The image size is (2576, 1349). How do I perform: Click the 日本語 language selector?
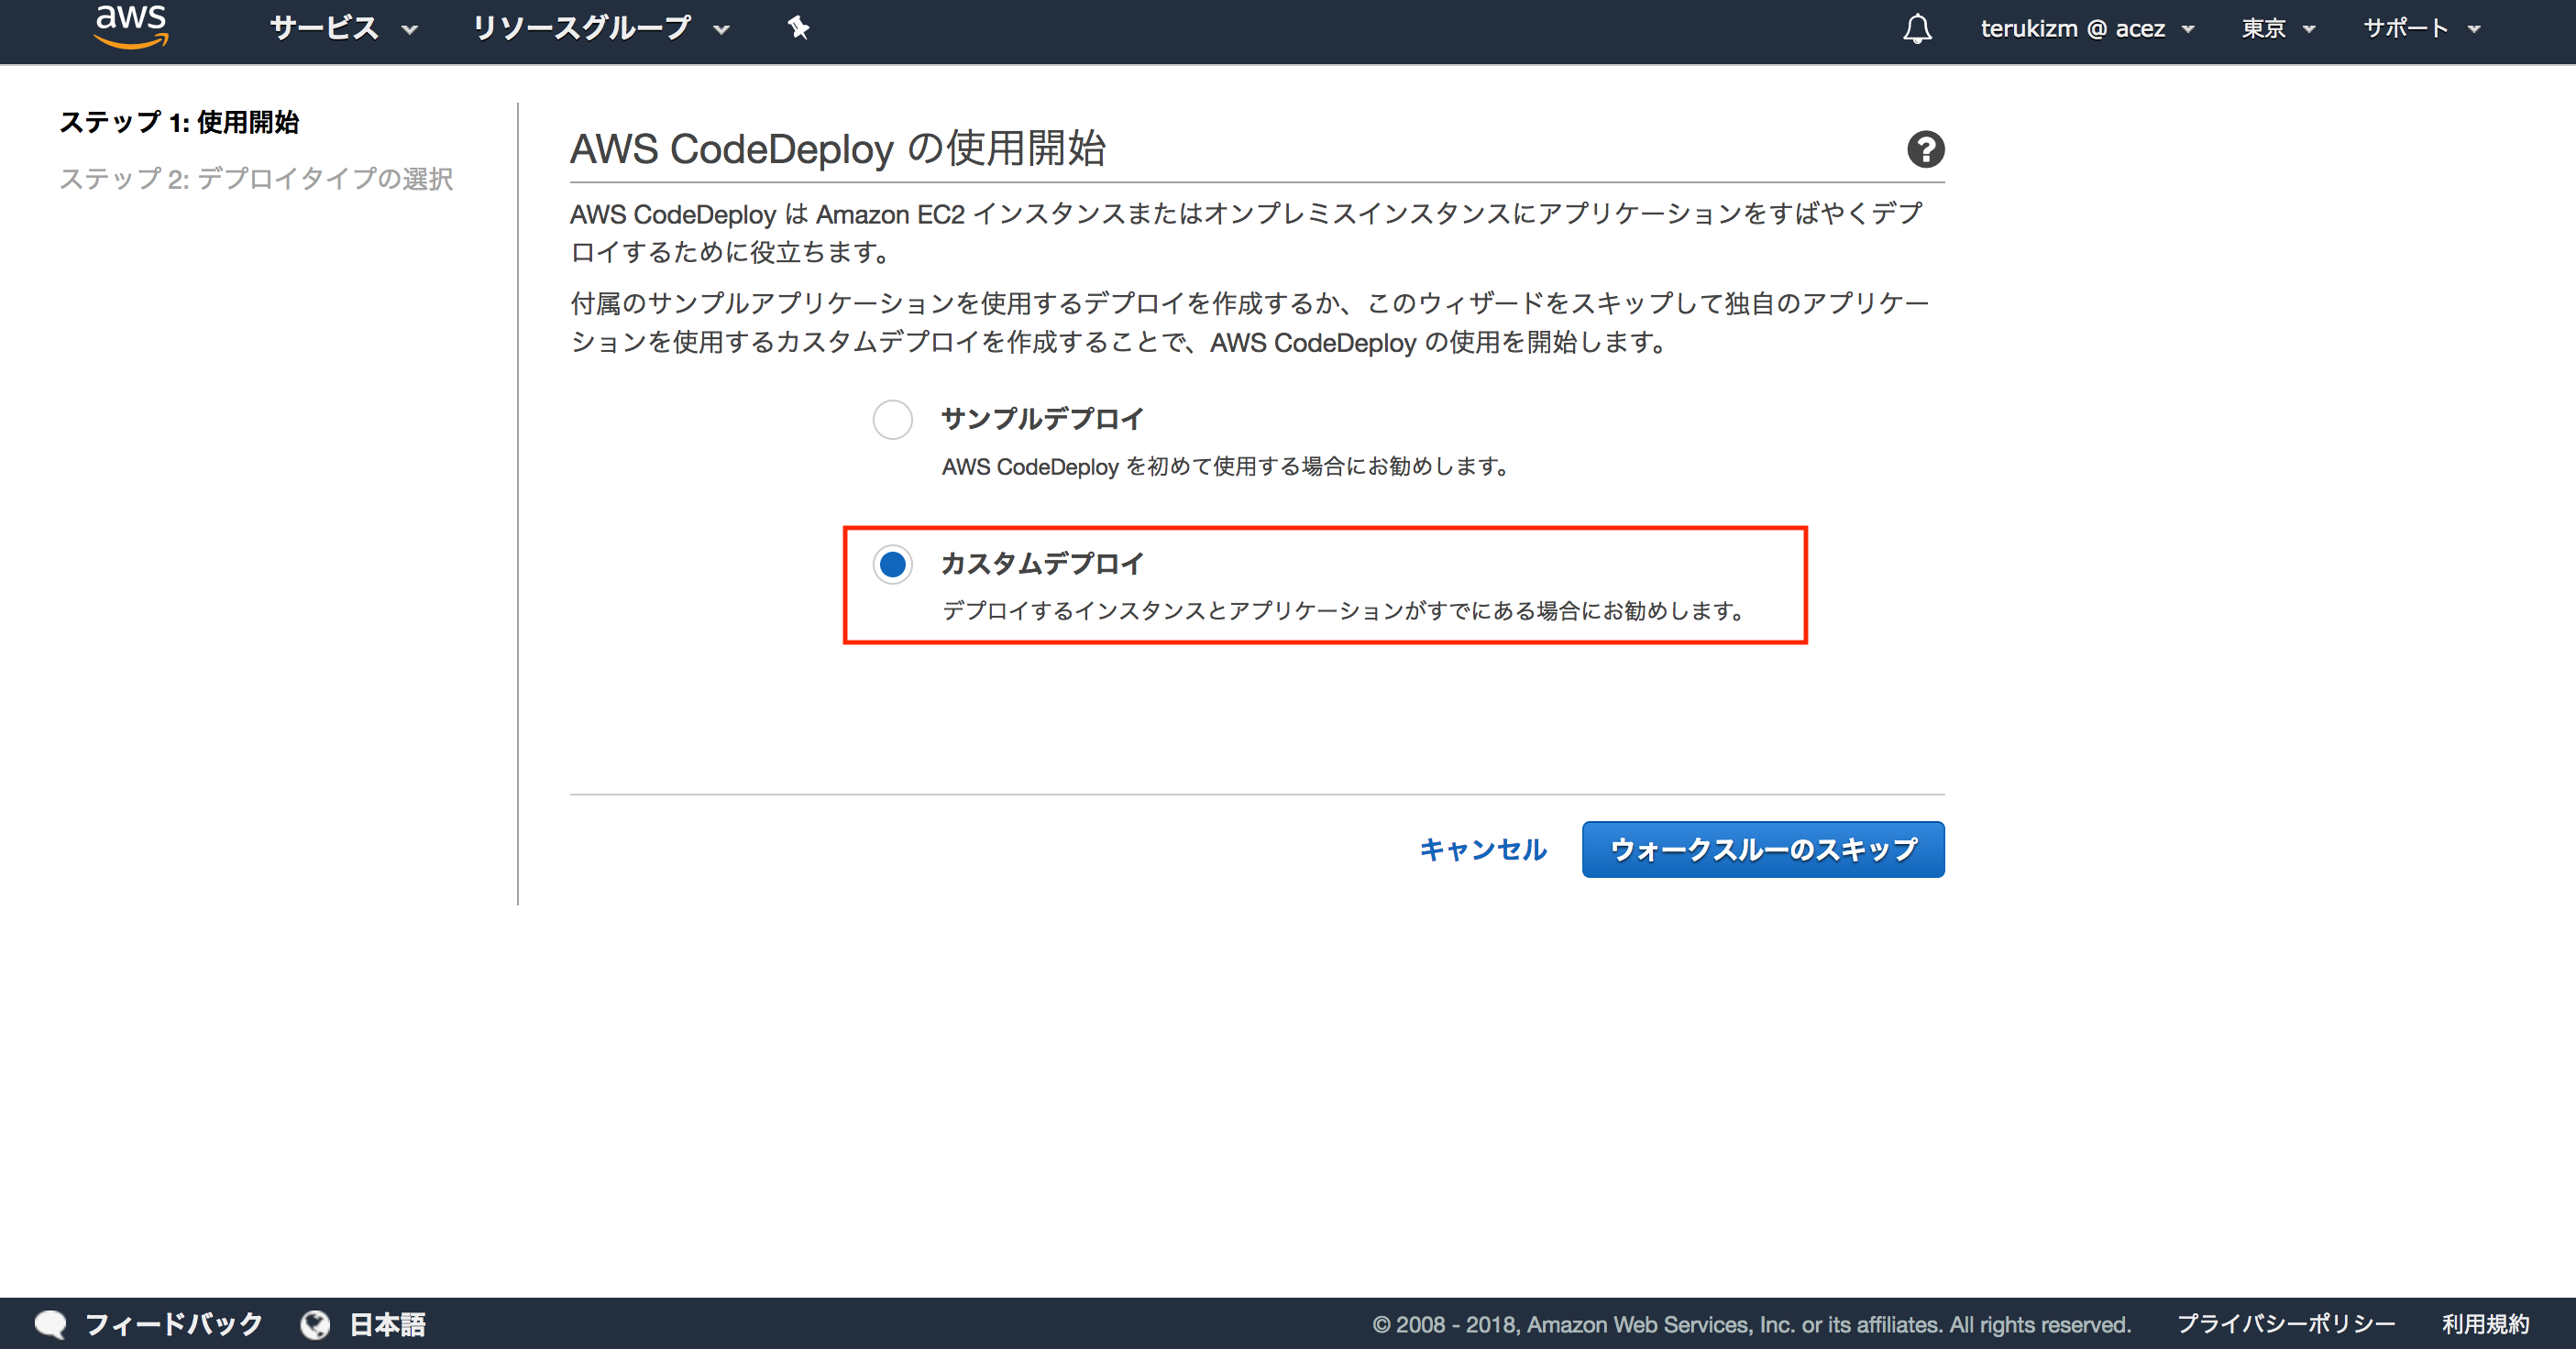[387, 1324]
